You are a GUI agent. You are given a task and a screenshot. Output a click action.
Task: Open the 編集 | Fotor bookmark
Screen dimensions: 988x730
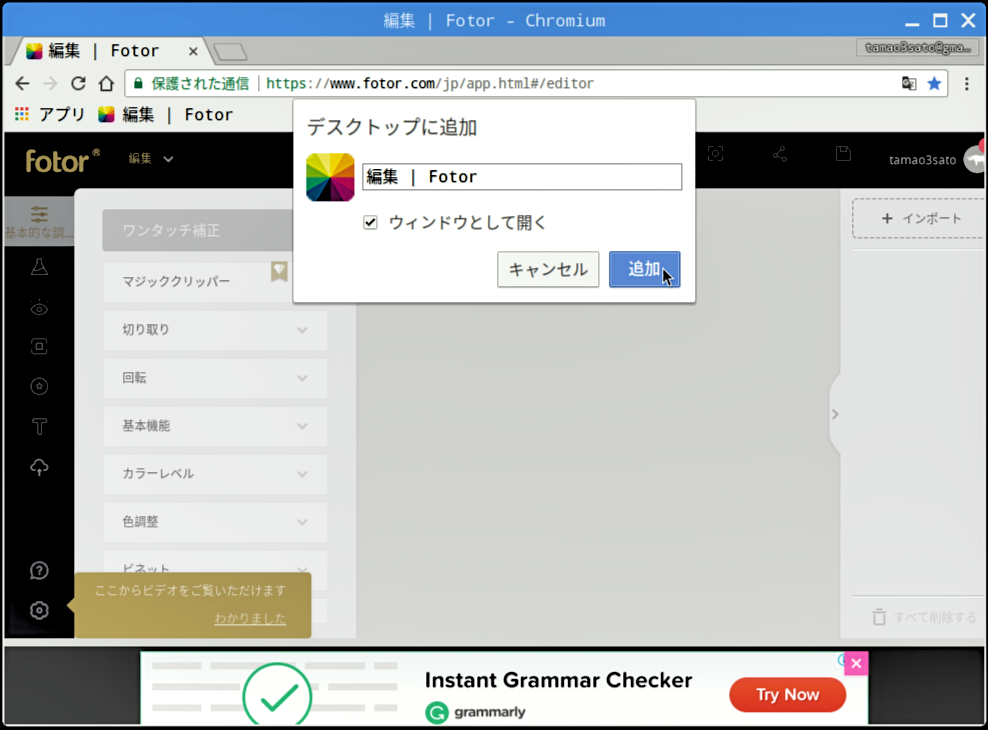click(x=166, y=115)
